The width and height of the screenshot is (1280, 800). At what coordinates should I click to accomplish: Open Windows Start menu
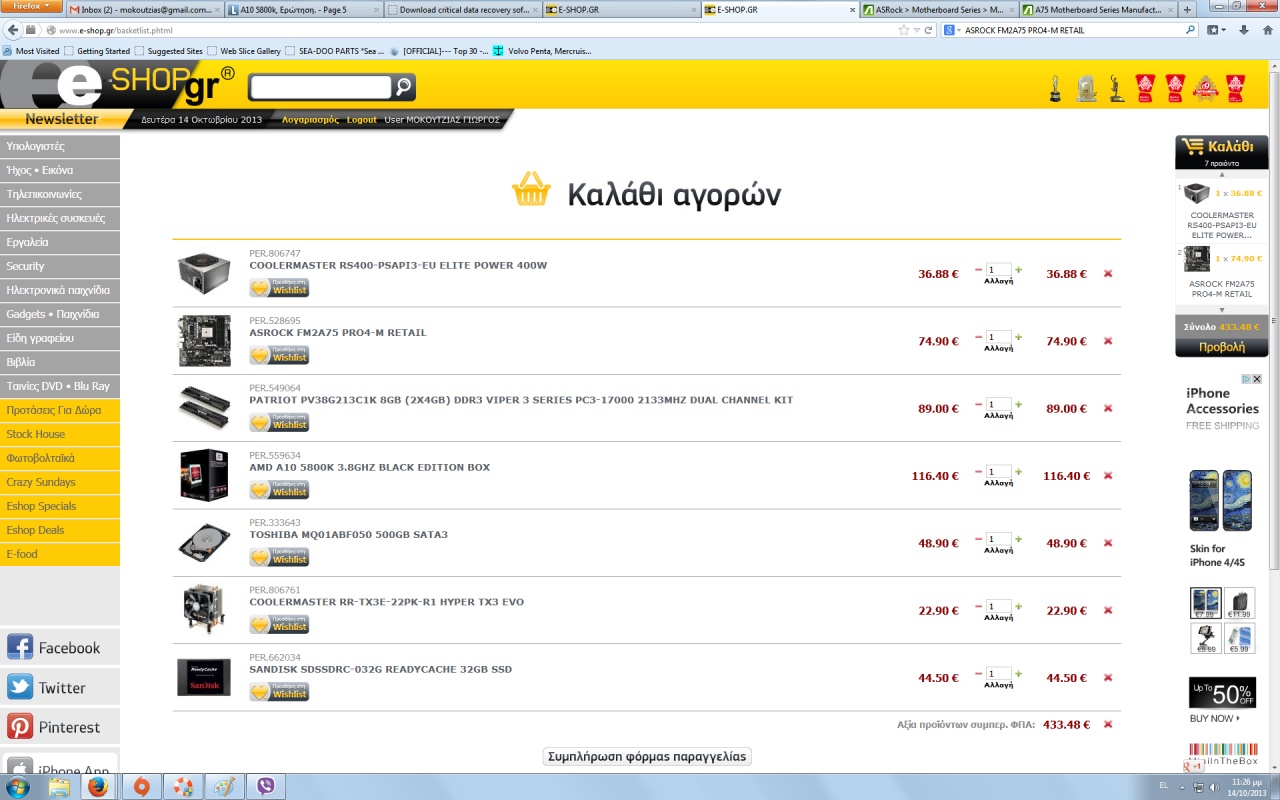17,786
